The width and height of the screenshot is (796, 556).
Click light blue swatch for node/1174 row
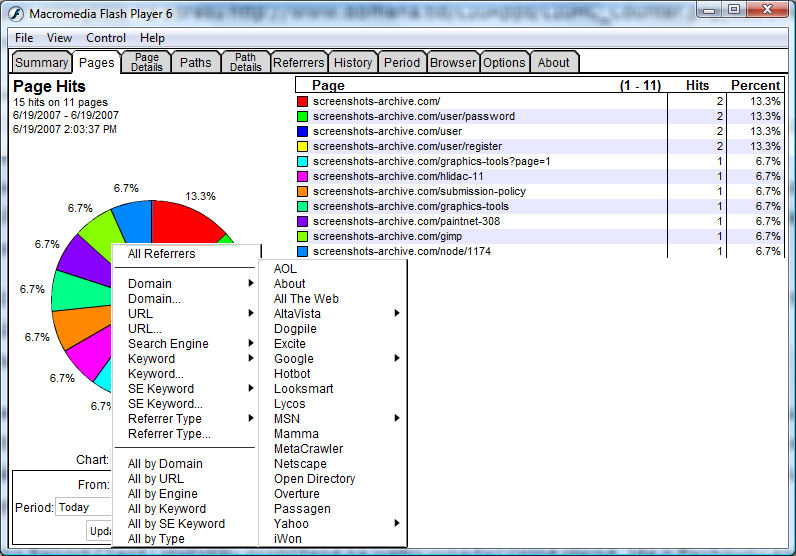point(303,251)
